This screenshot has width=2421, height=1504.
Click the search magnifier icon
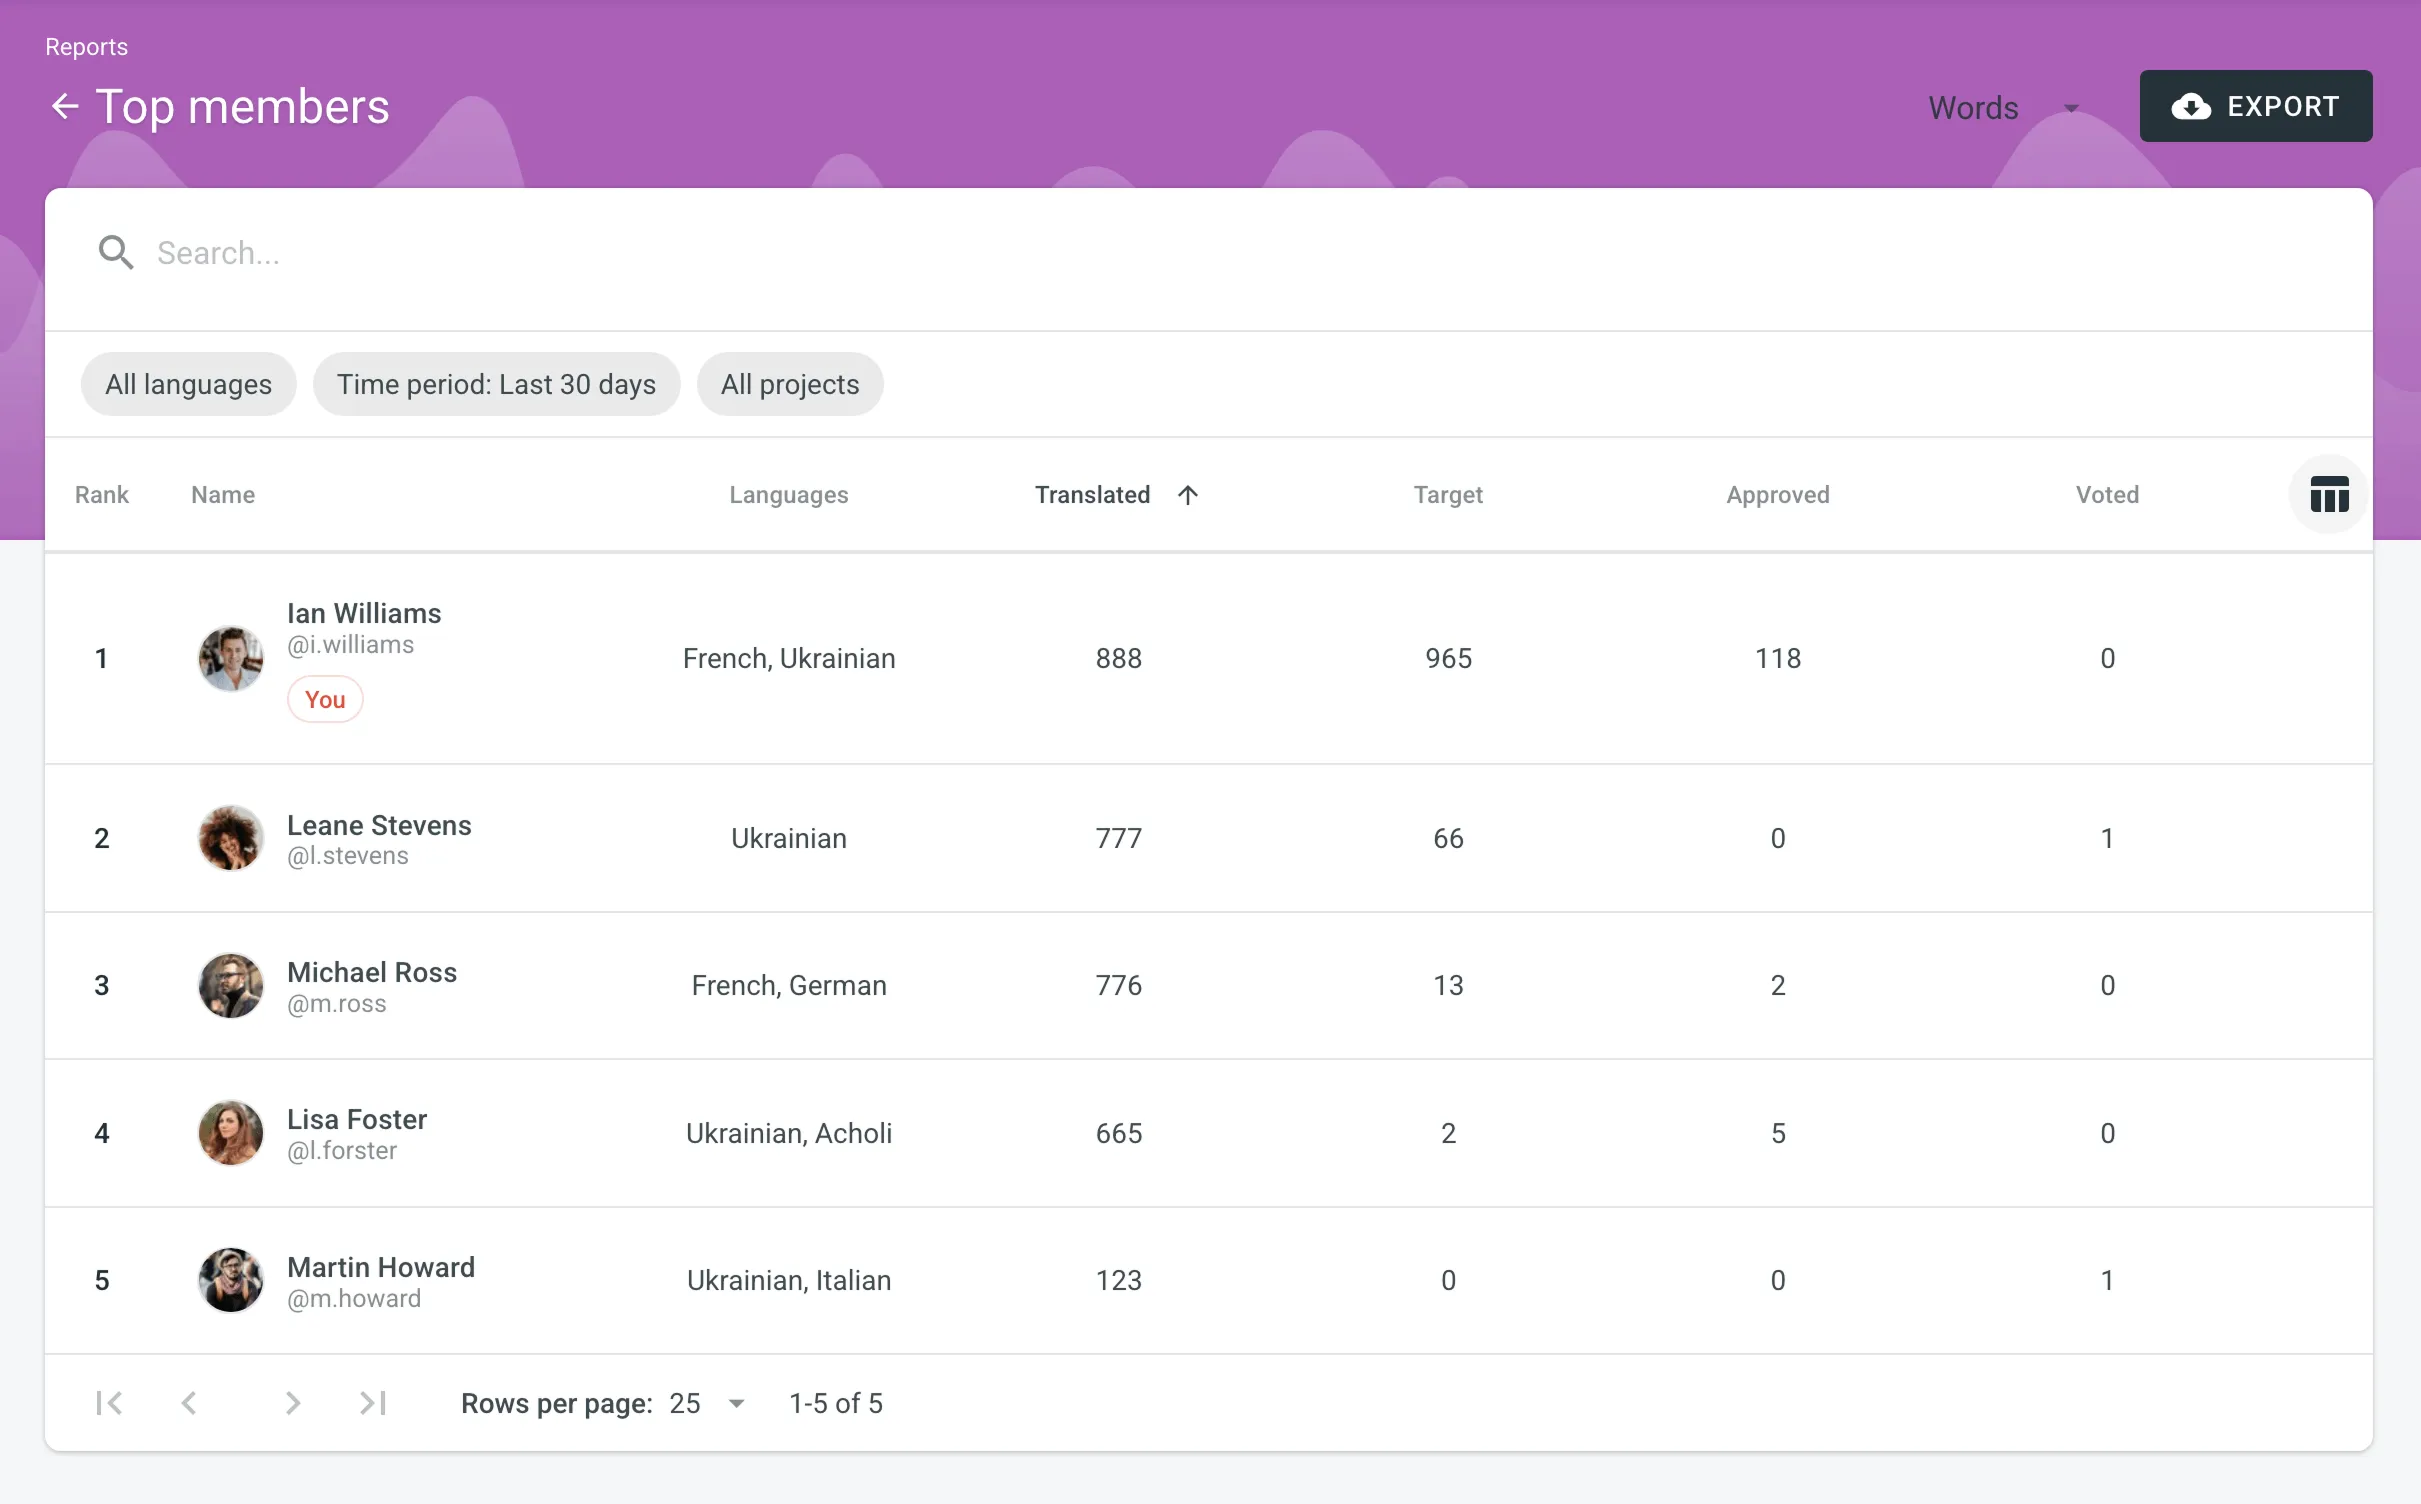click(115, 253)
